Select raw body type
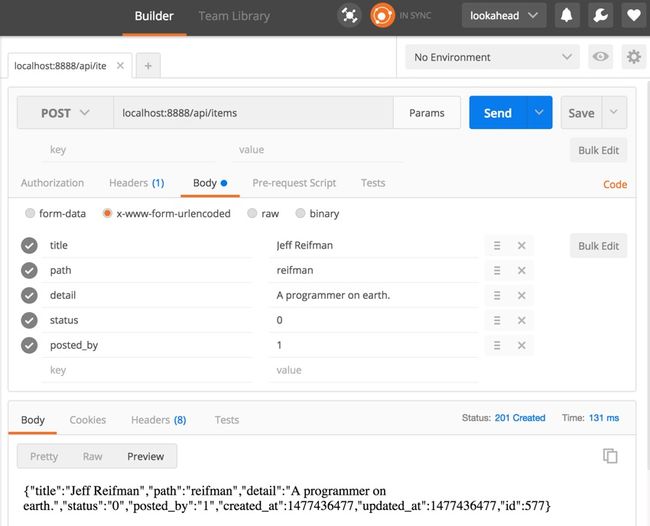This screenshot has height=526, width=650. point(252,213)
